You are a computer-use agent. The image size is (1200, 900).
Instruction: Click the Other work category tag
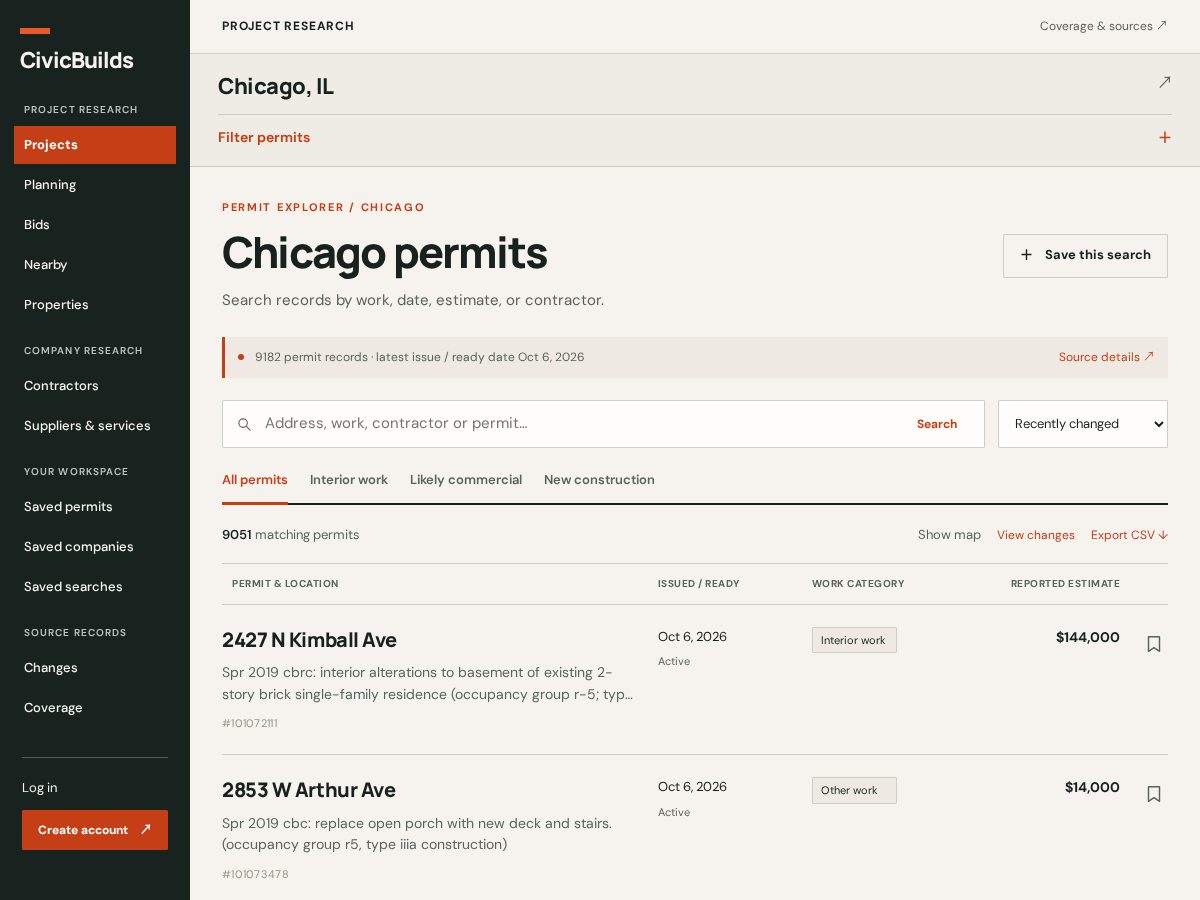coord(854,790)
